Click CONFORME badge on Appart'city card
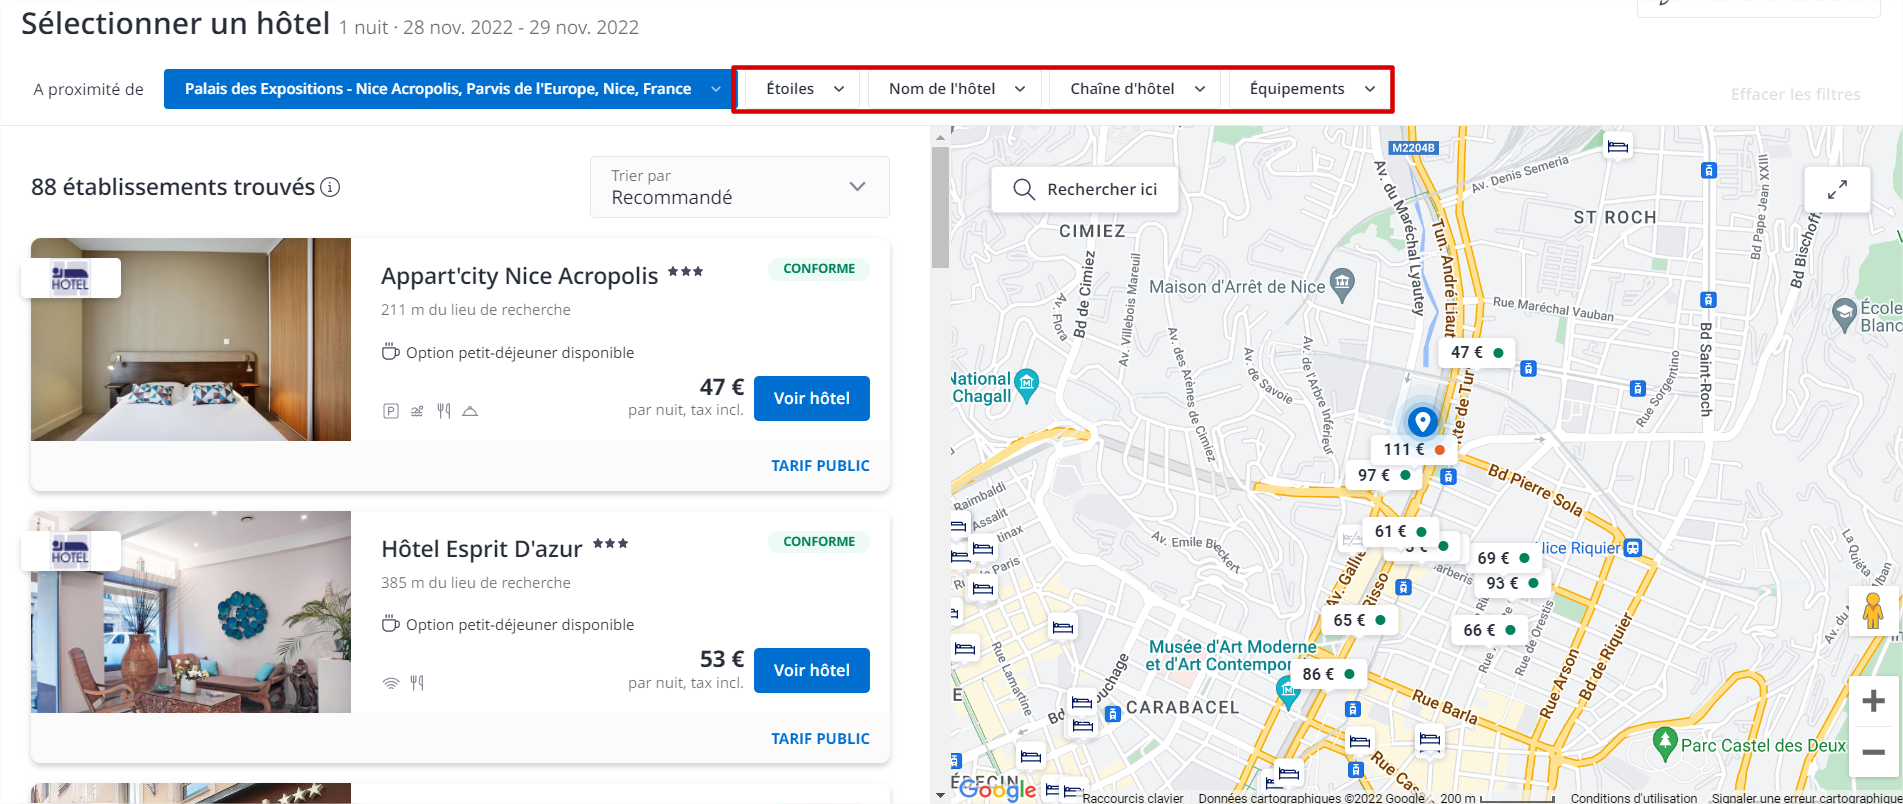Screen dimensions: 1903x804 819,269
